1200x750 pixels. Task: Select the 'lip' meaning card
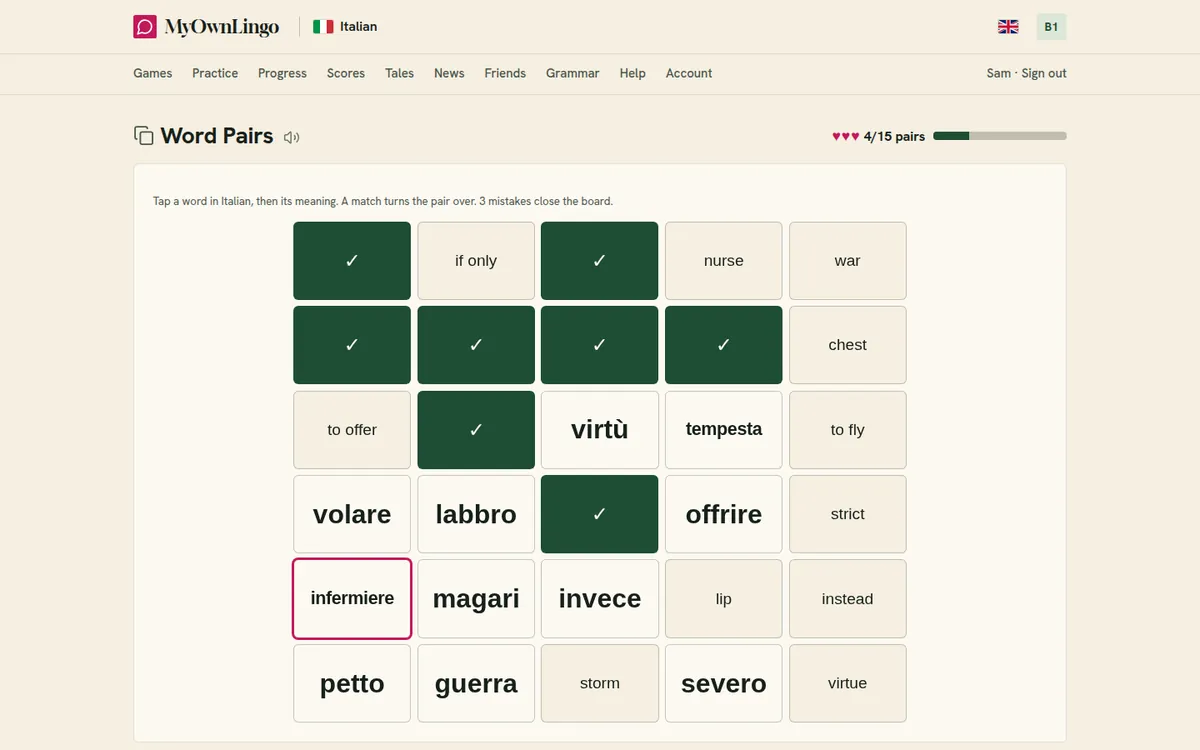pos(724,599)
